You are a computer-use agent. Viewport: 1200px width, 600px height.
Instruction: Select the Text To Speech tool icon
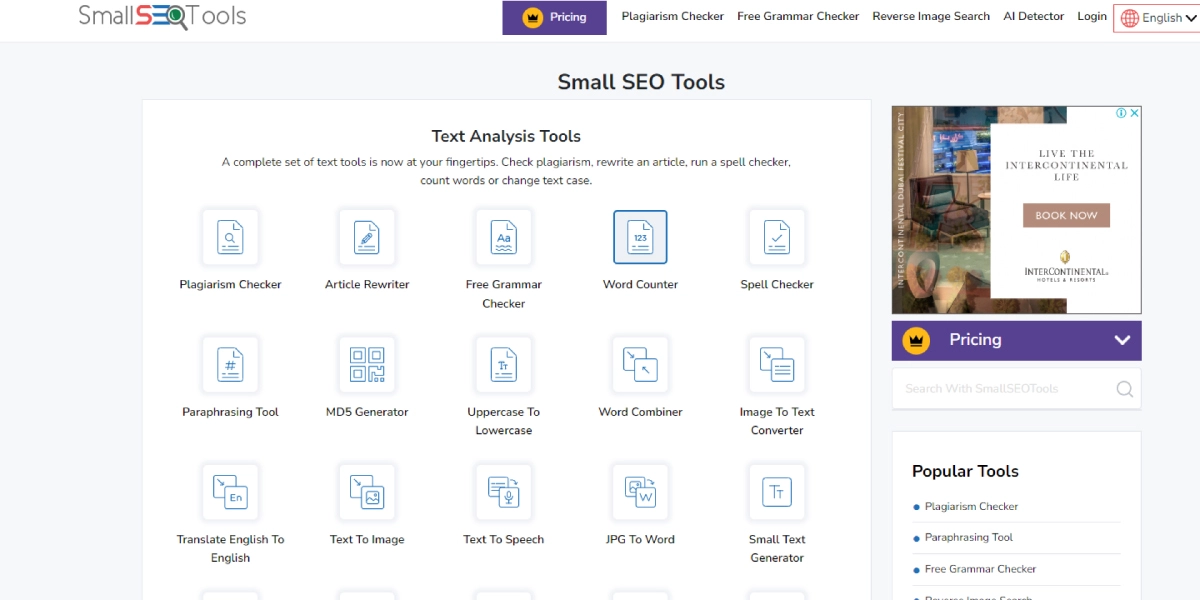504,492
